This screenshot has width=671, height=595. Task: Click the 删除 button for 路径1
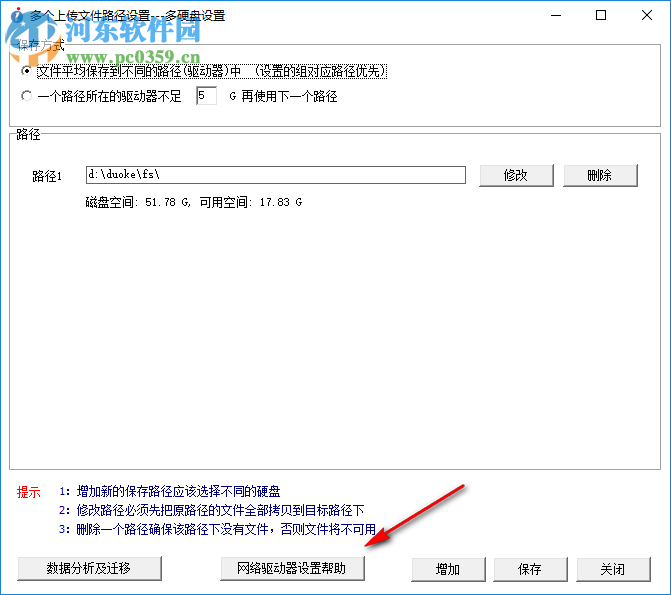click(x=600, y=176)
